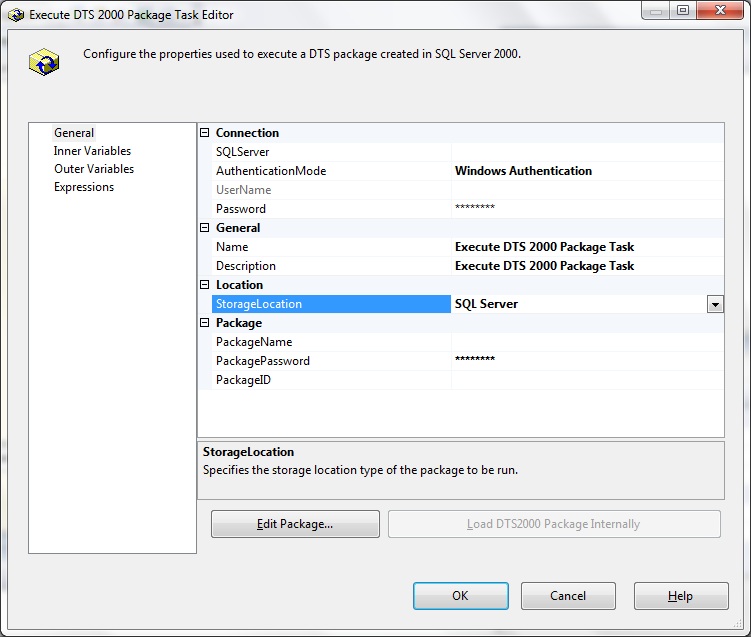Select the UserName property row
Screen dimensions: 751x637
click(x=467, y=190)
